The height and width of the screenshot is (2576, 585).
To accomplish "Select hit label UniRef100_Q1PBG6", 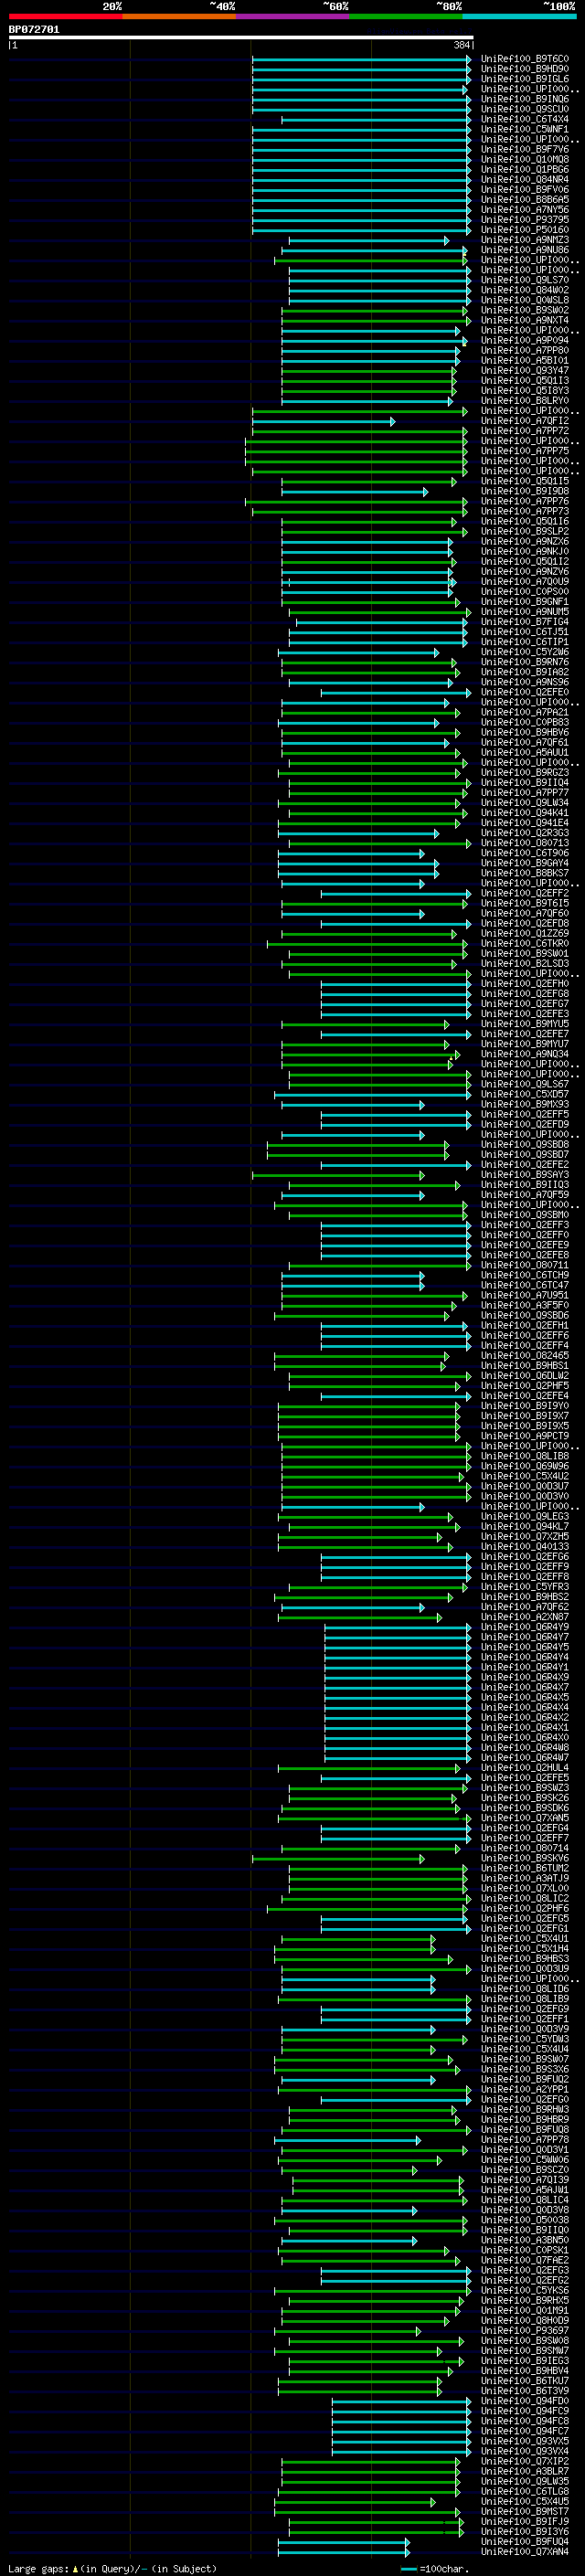I will 525,169.
